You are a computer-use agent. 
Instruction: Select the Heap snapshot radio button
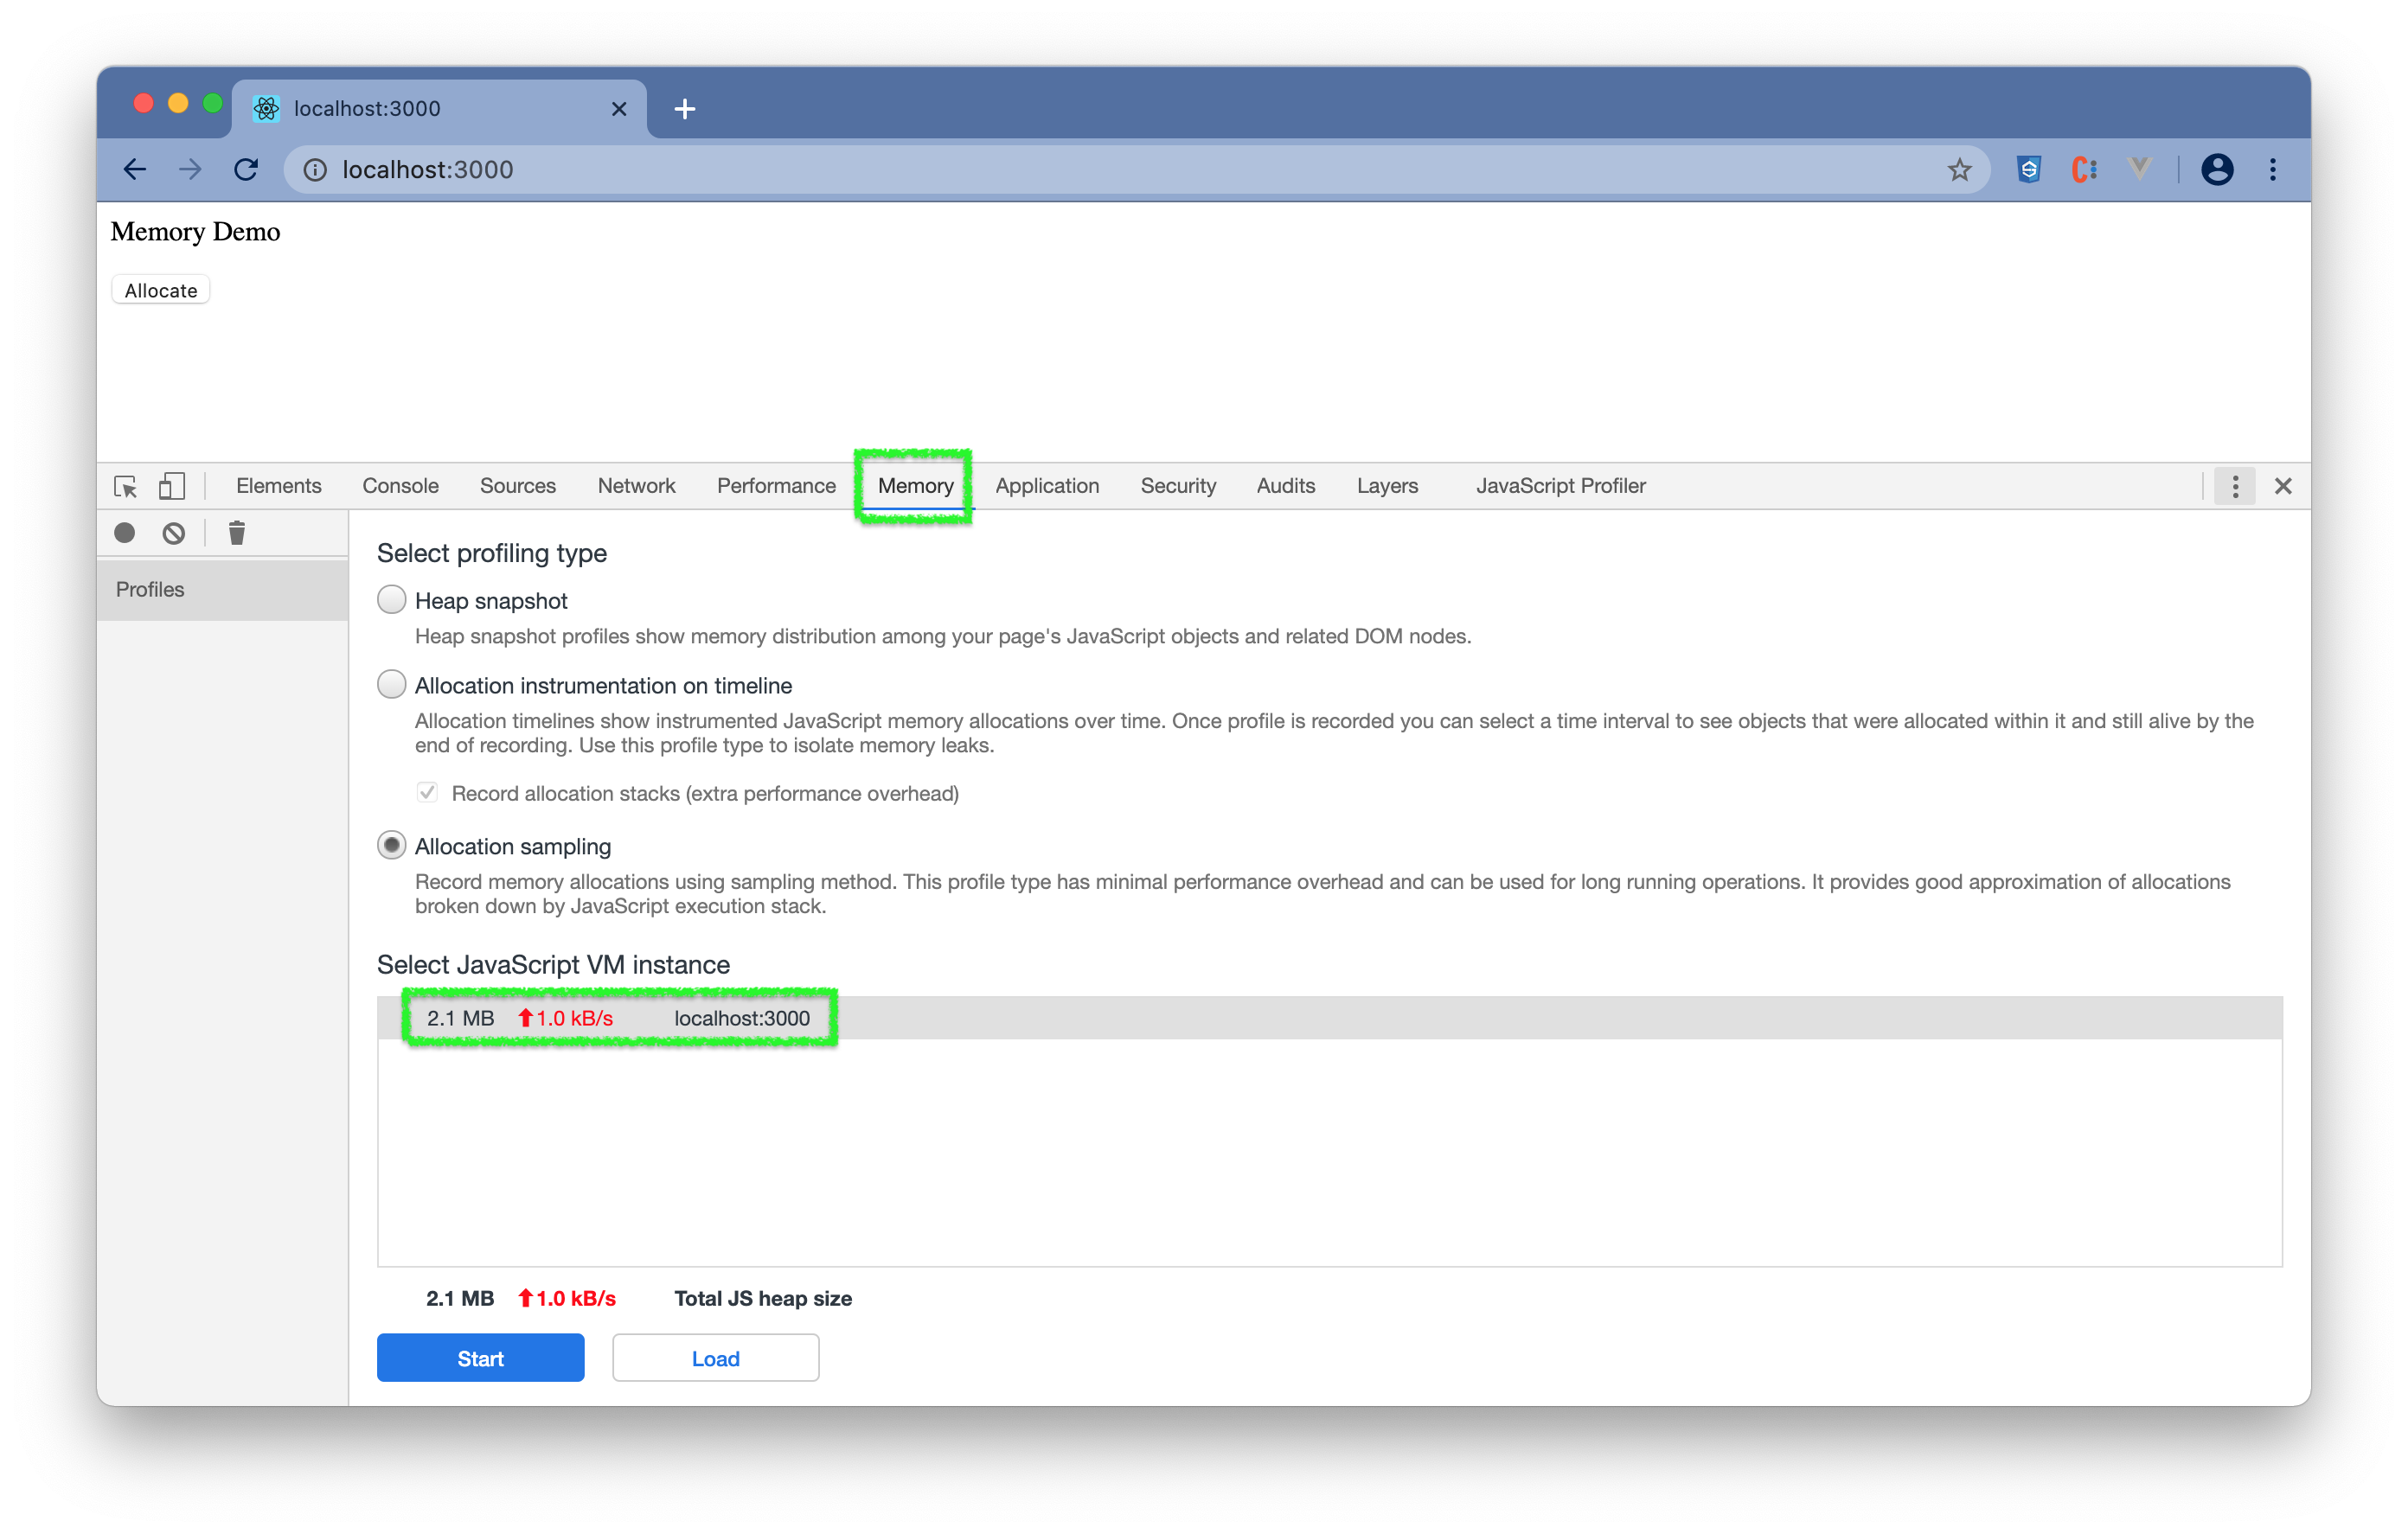point(392,600)
